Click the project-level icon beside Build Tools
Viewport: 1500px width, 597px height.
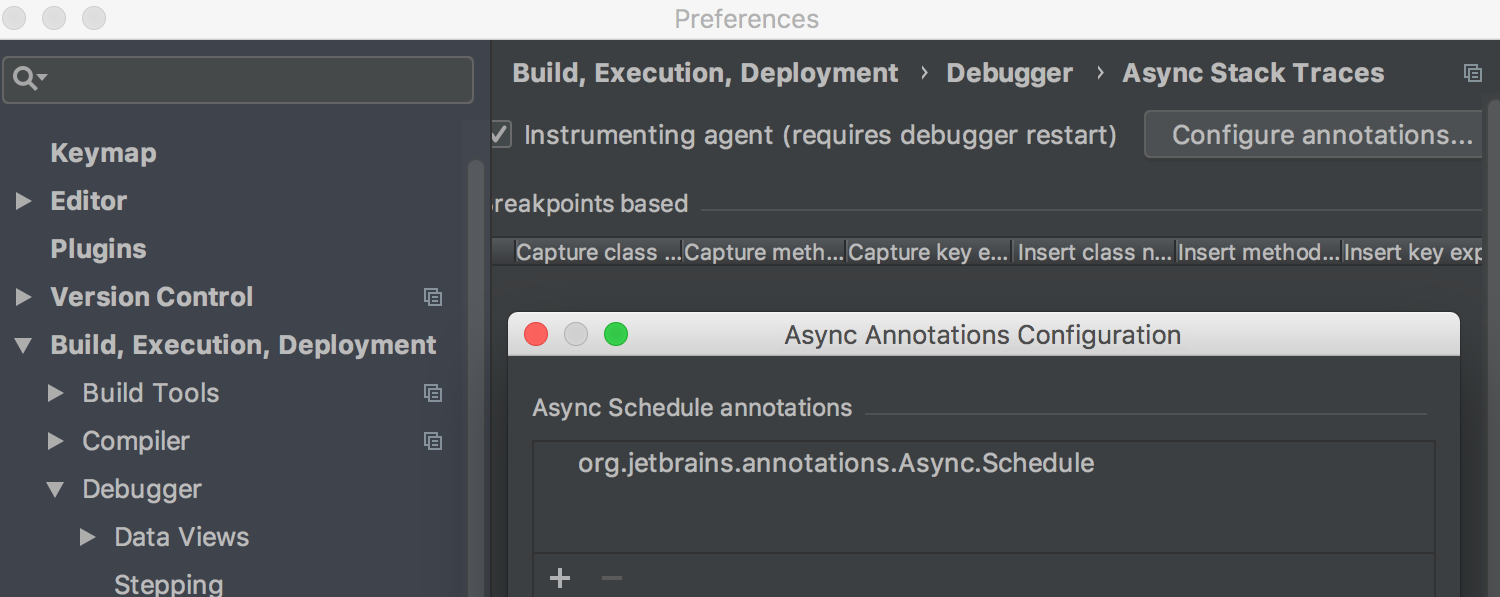(x=433, y=393)
